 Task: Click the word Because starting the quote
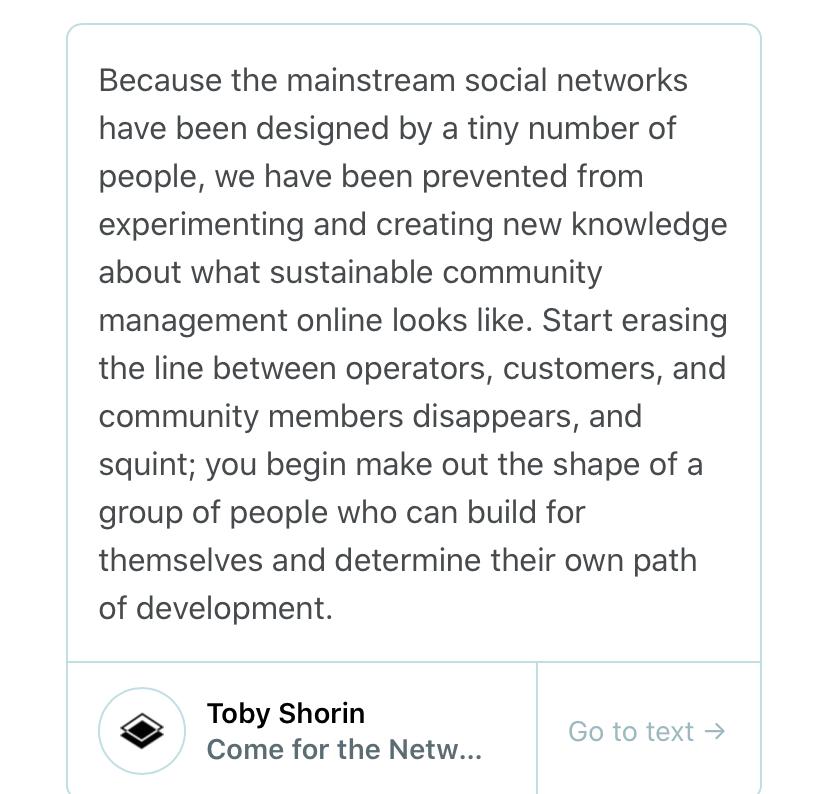[x=161, y=80]
